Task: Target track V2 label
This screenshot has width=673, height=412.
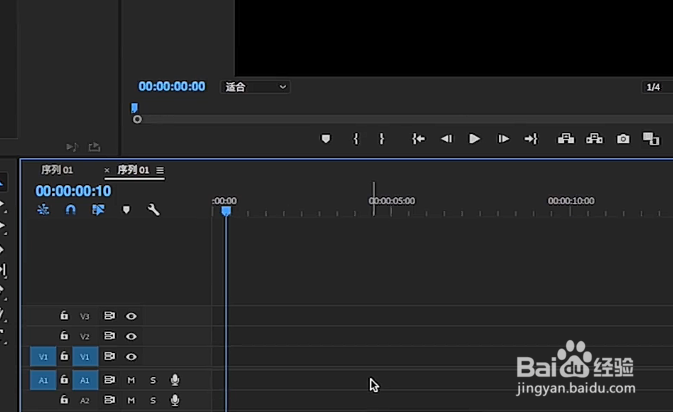Action: click(x=85, y=336)
